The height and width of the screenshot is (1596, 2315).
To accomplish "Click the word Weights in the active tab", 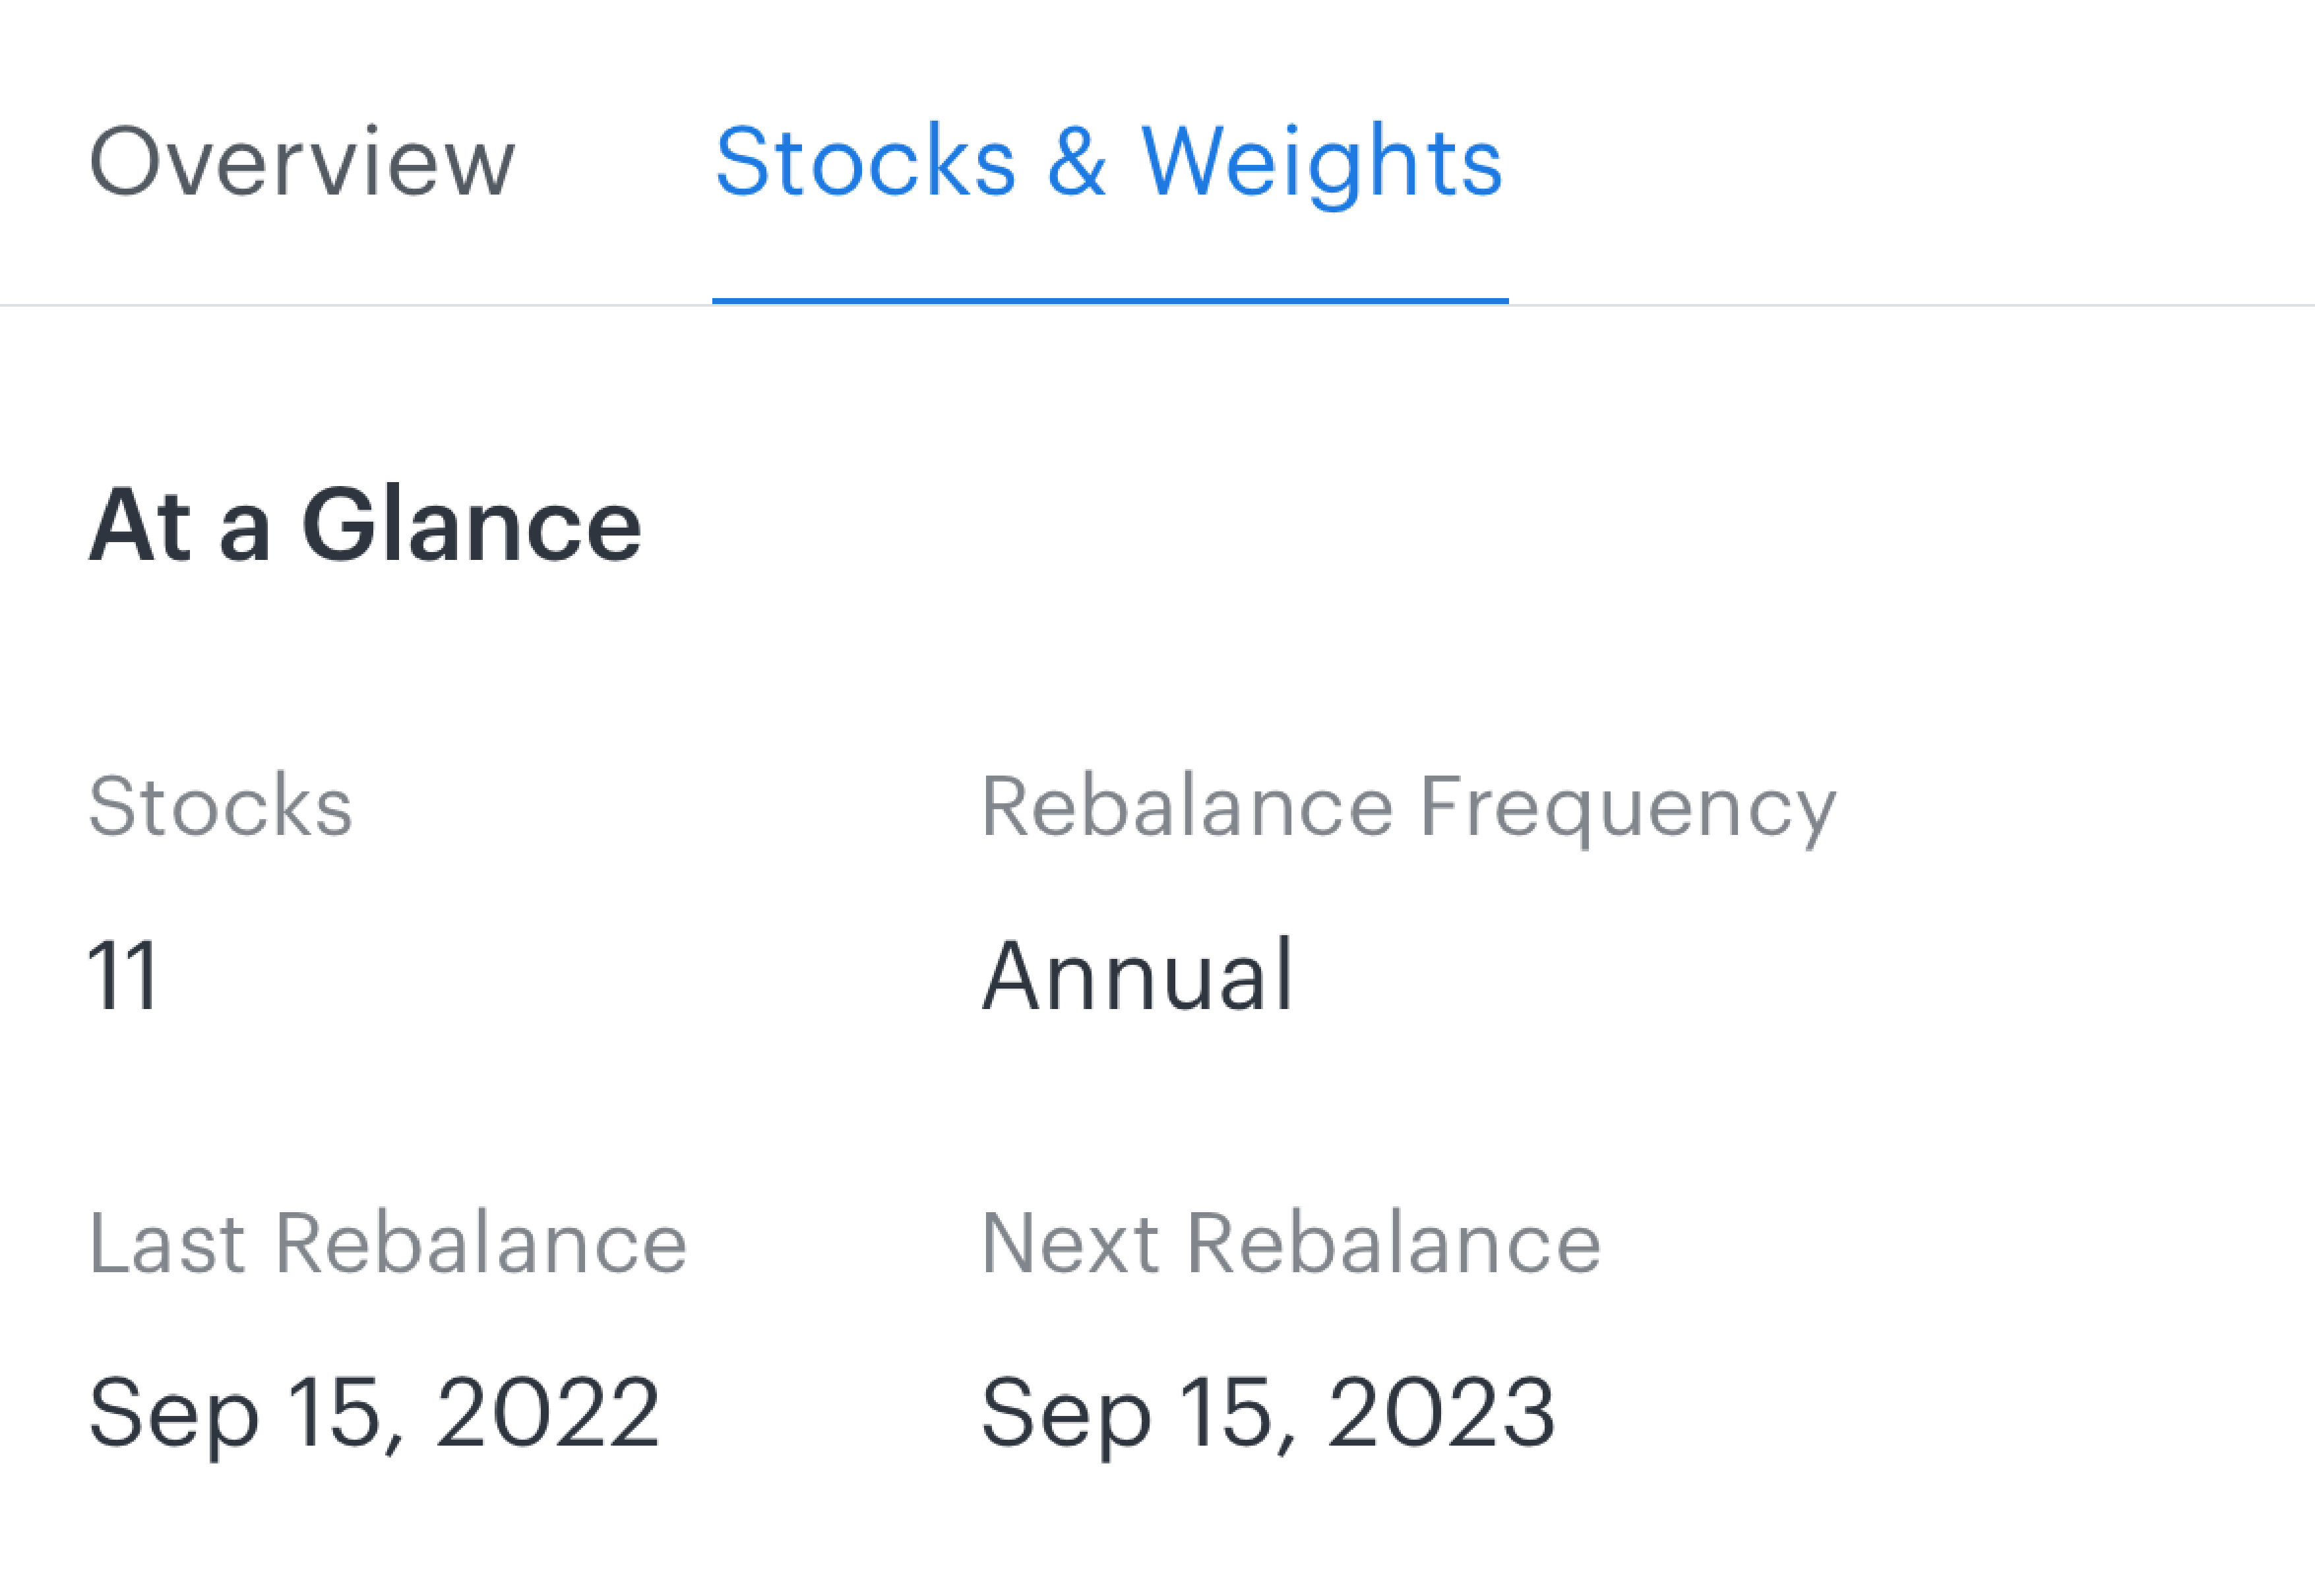I will (1322, 164).
